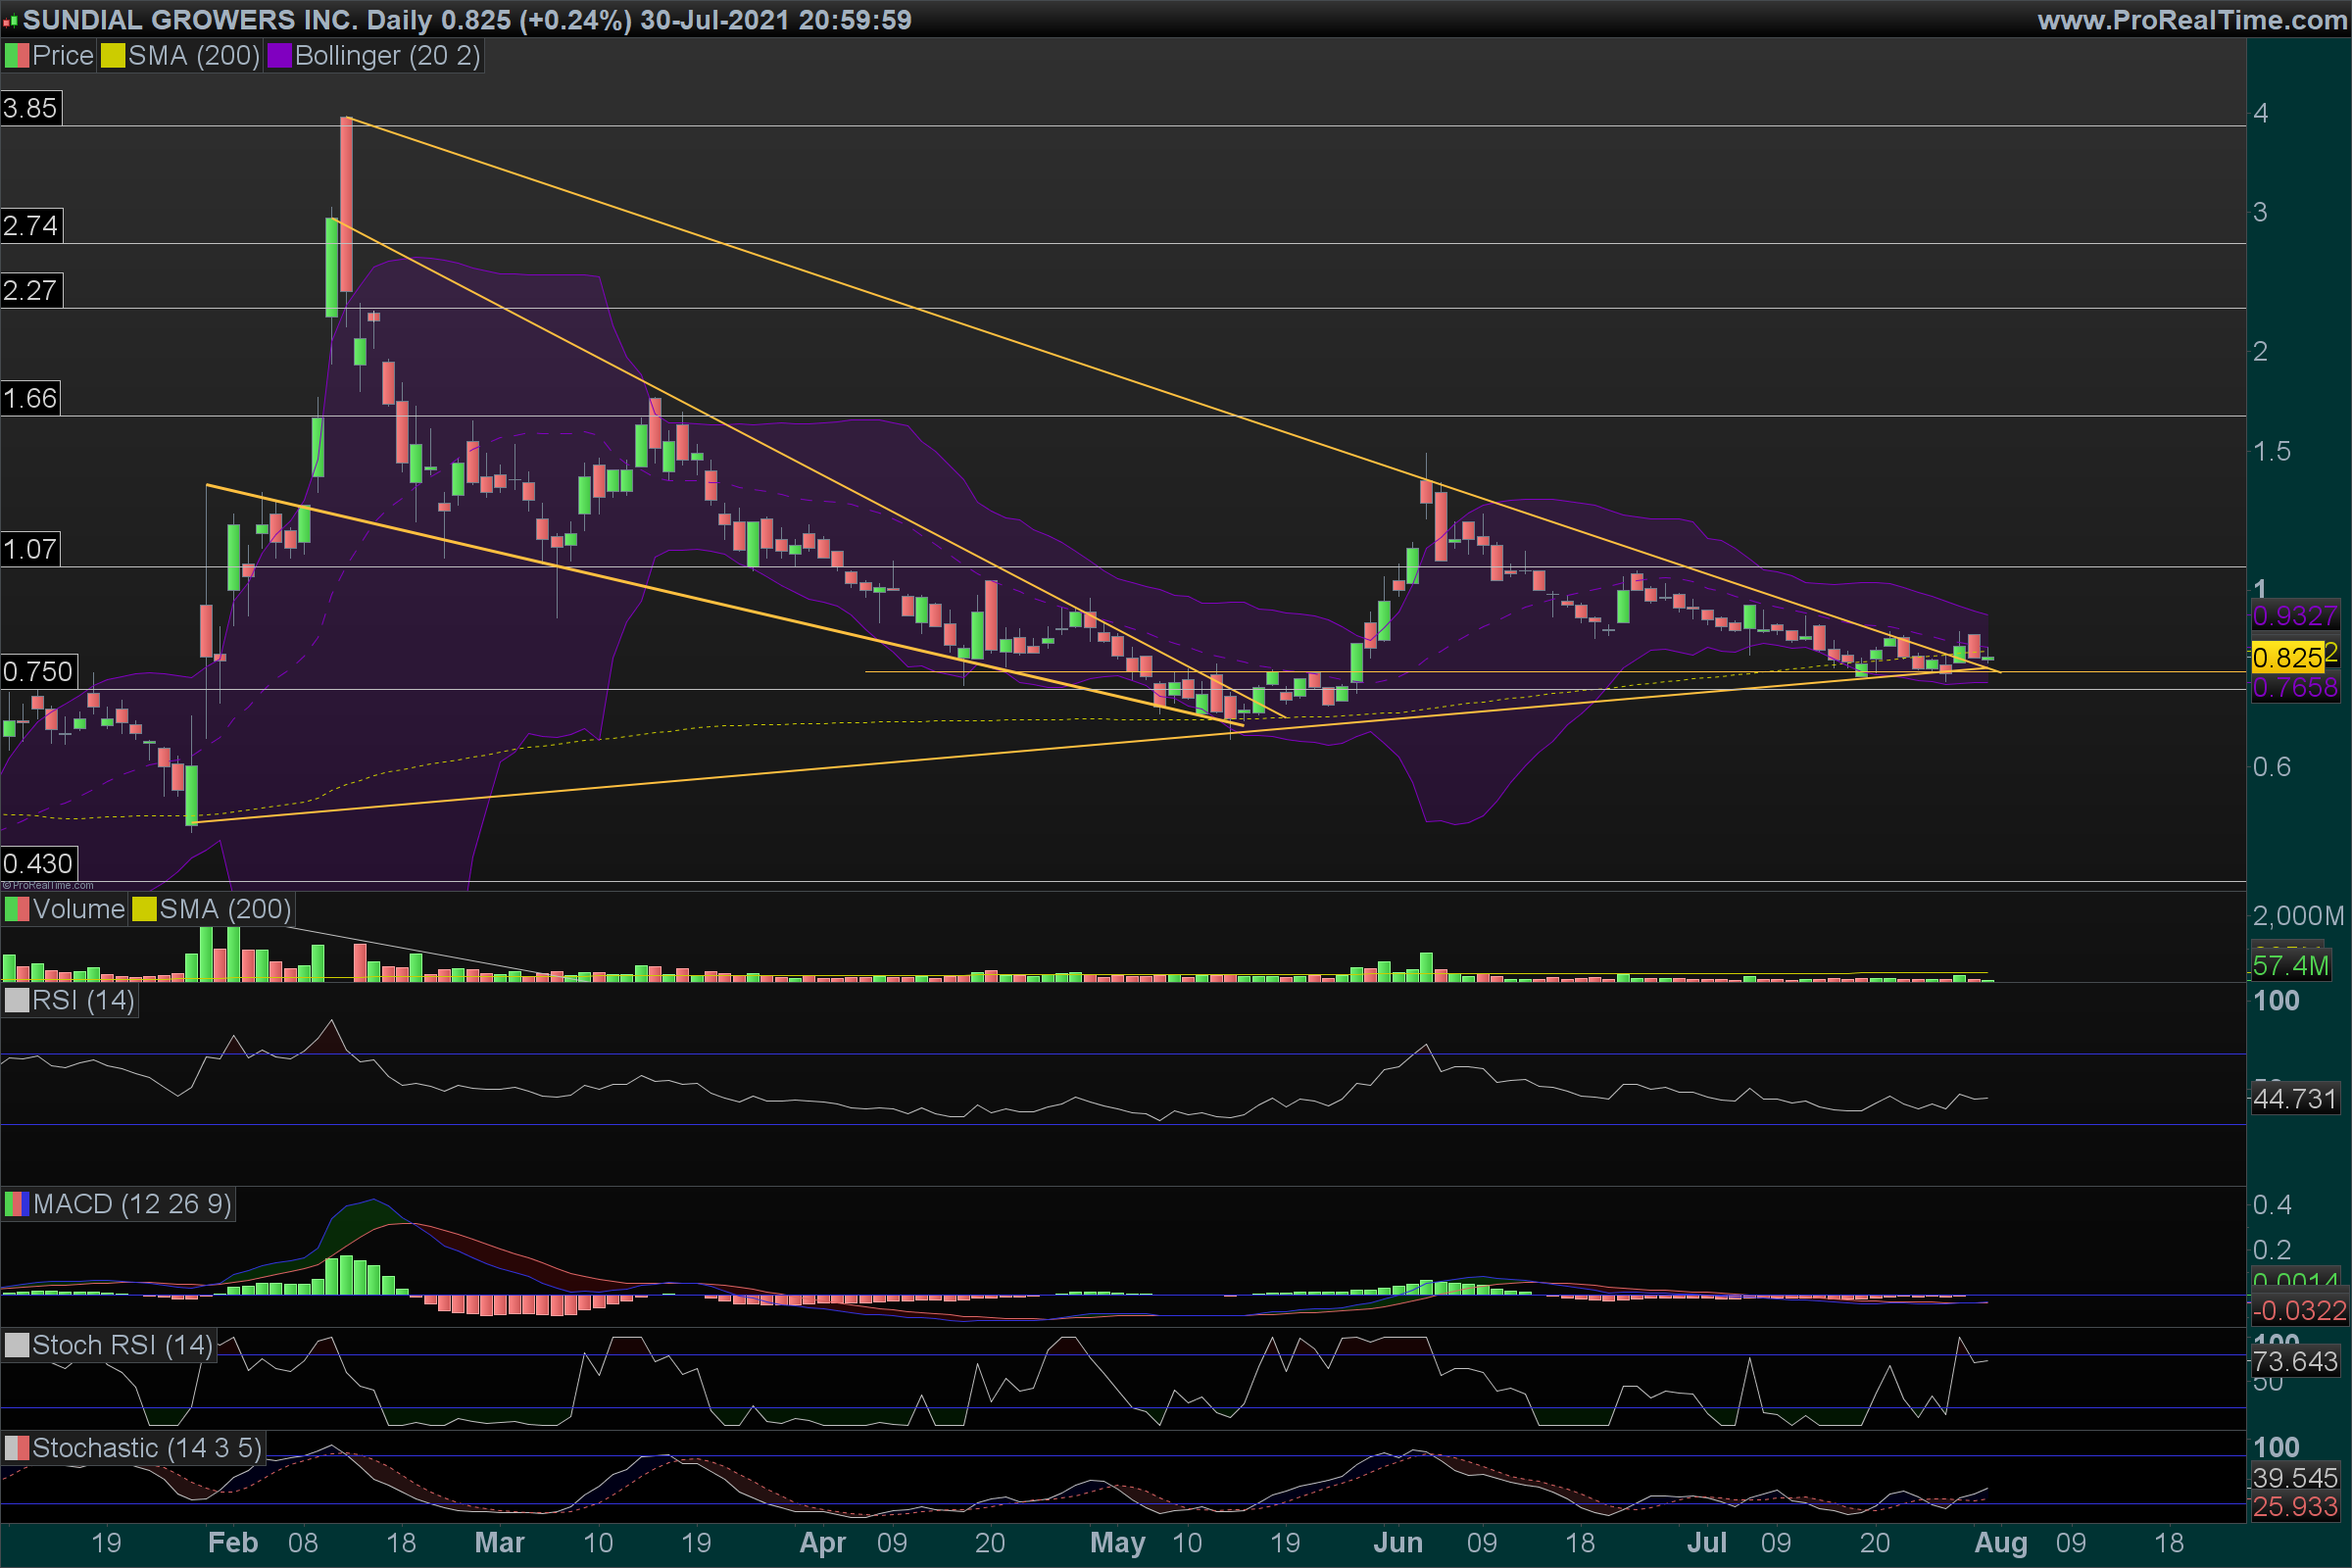Click the Price legend candlestick icon
The image size is (2352, 1568).
(17, 56)
